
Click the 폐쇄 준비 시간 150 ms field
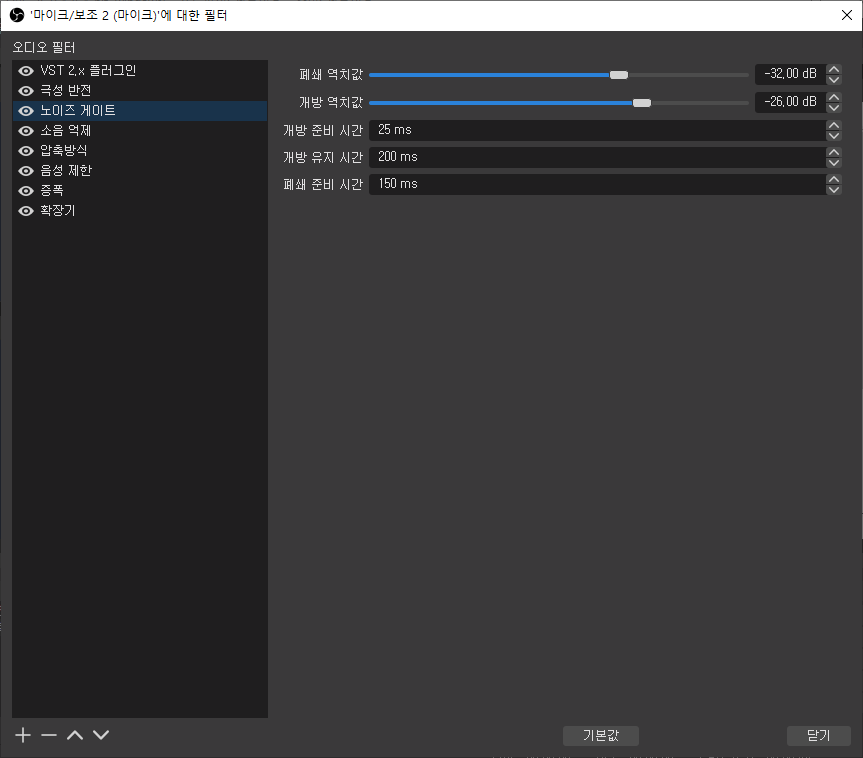(x=598, y=184)
